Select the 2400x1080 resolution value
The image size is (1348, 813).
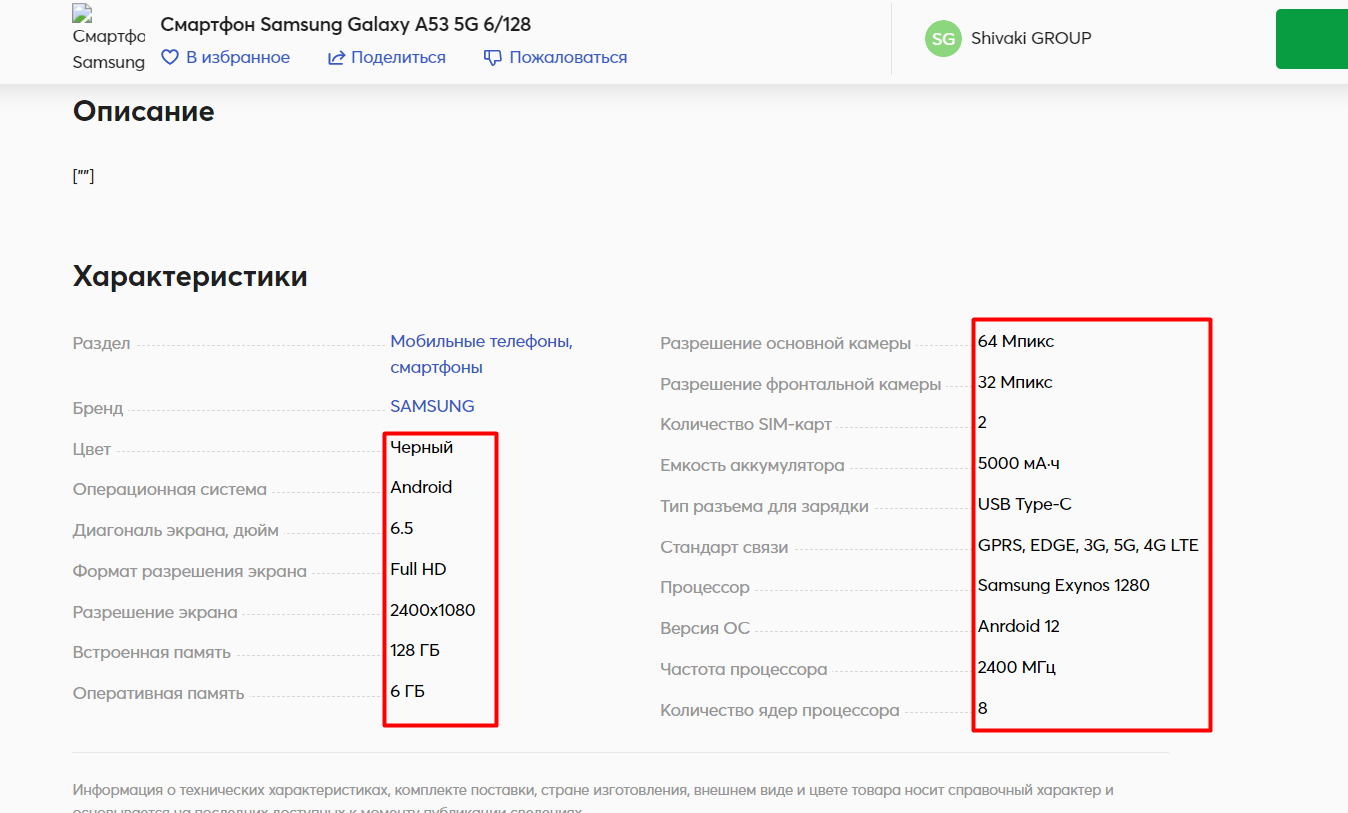(x=433, y=610)
